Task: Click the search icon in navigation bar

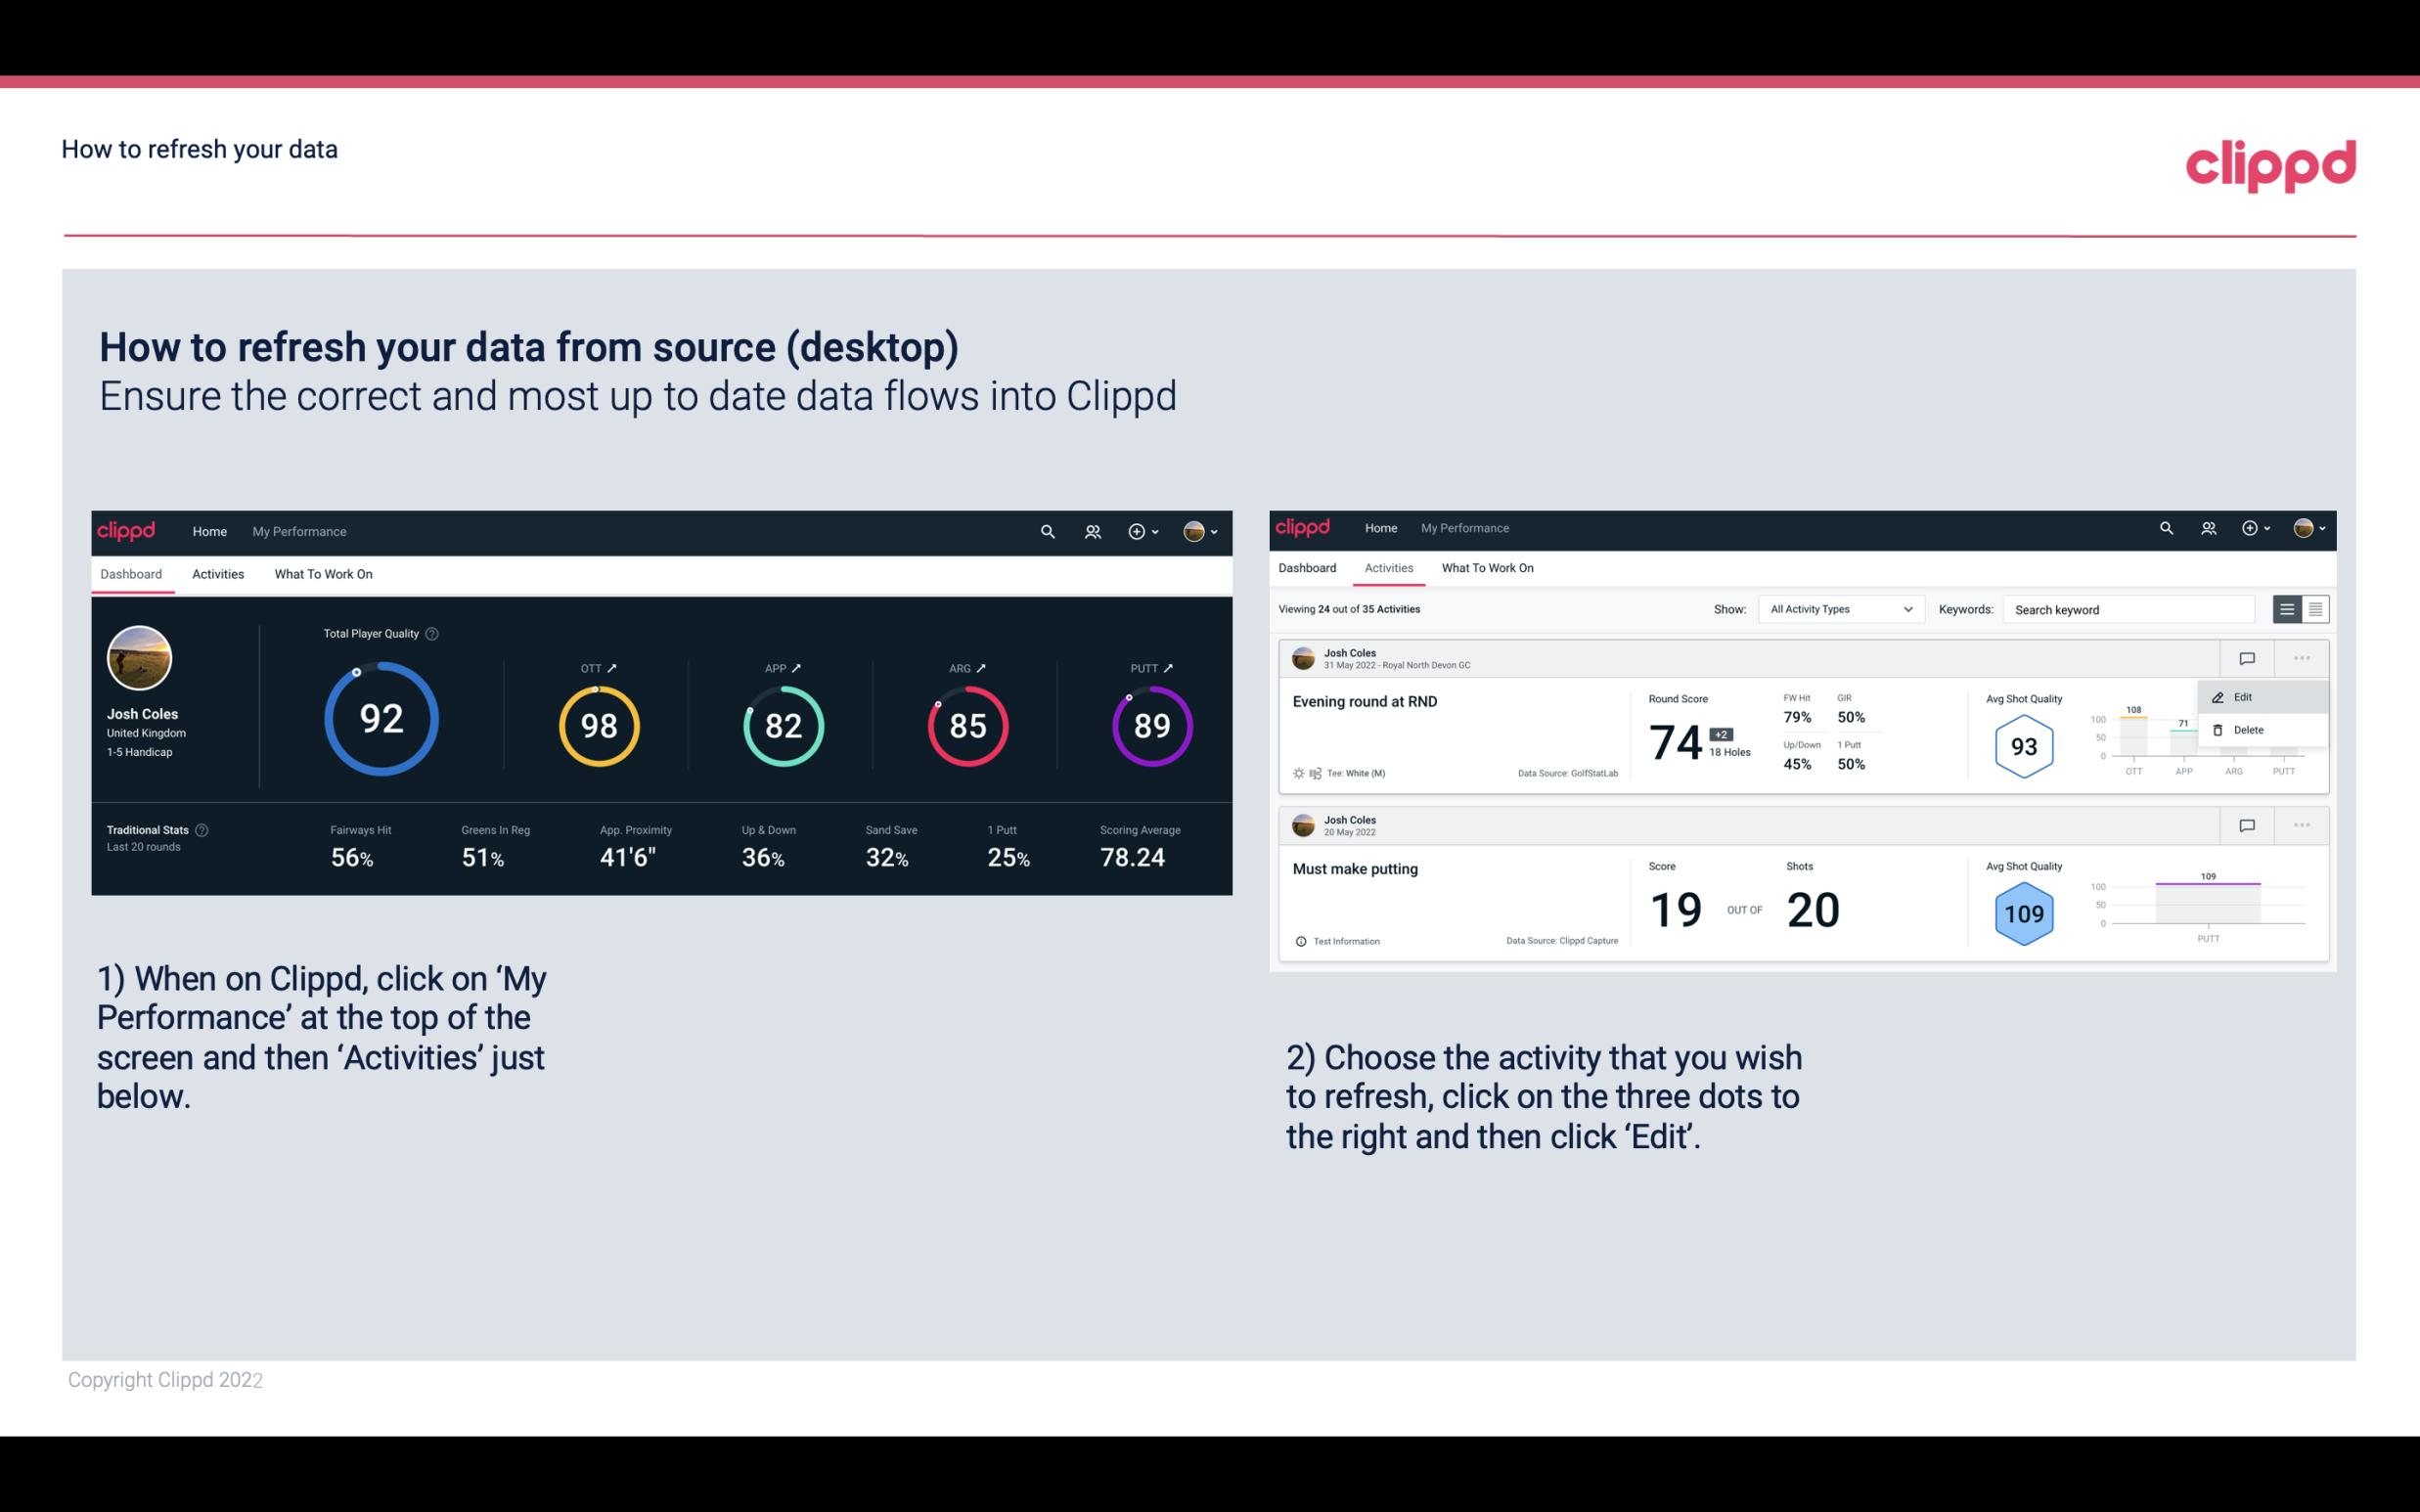Action: (1046, 531)
